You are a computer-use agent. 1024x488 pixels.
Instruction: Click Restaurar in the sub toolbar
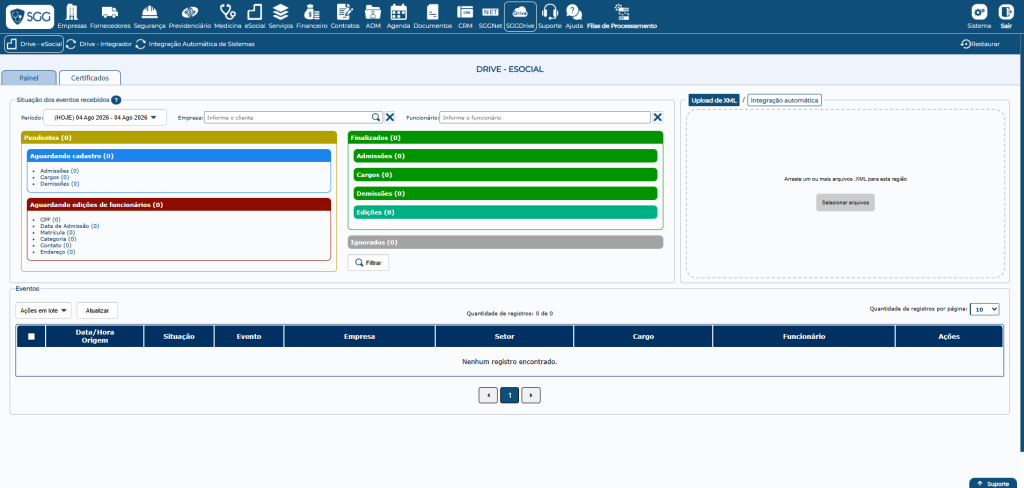(980, 44)
